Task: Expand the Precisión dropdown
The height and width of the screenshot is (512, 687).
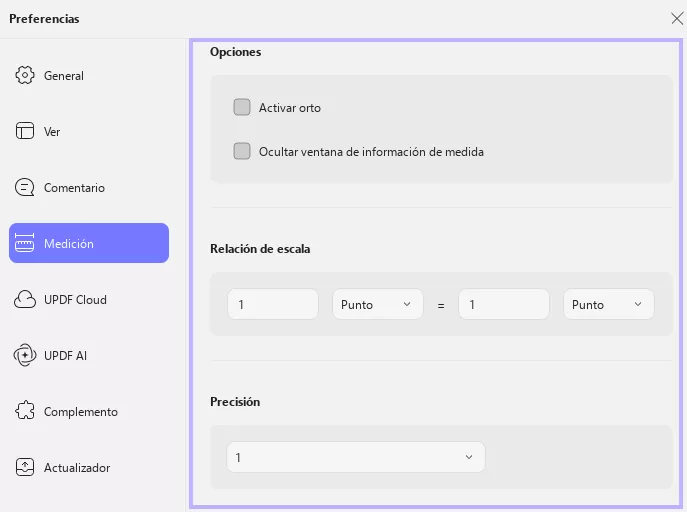Action: click(x=356, y=457)
